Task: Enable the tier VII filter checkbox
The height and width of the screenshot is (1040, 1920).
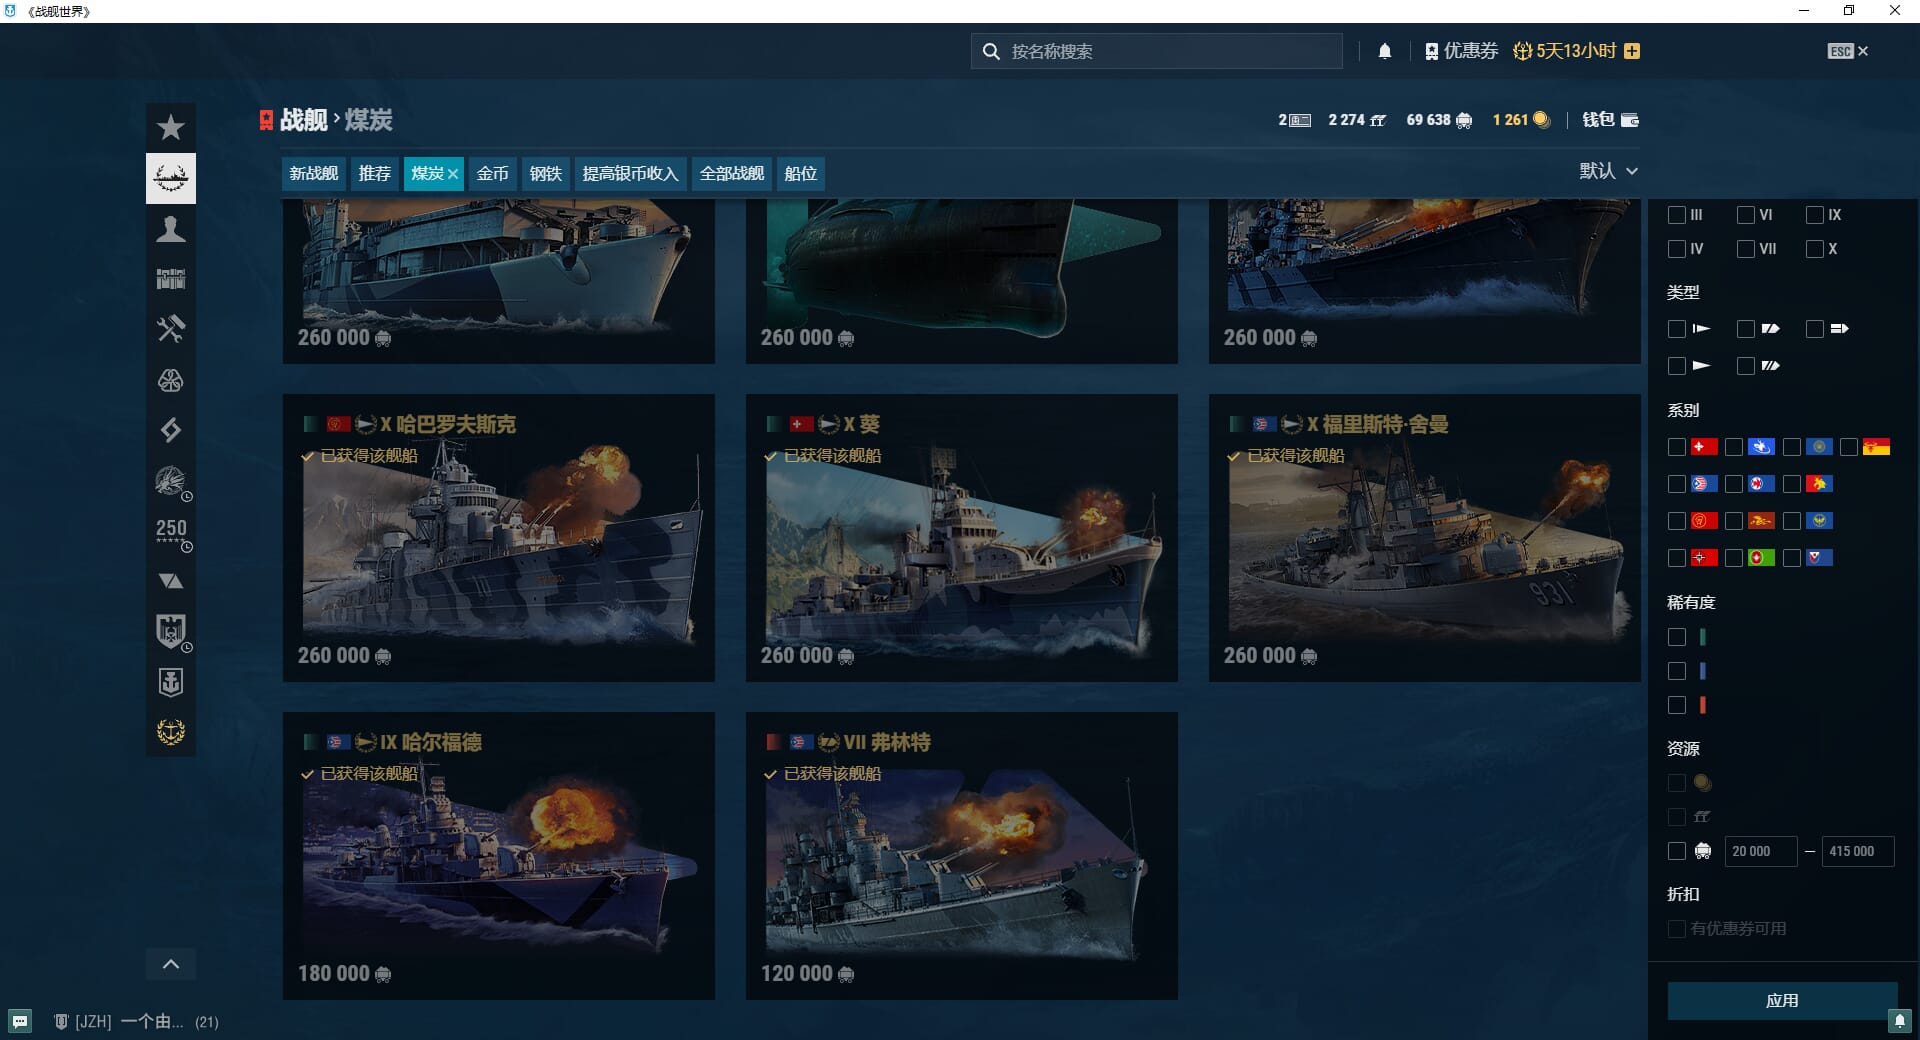Action: tap(1746, 249)
